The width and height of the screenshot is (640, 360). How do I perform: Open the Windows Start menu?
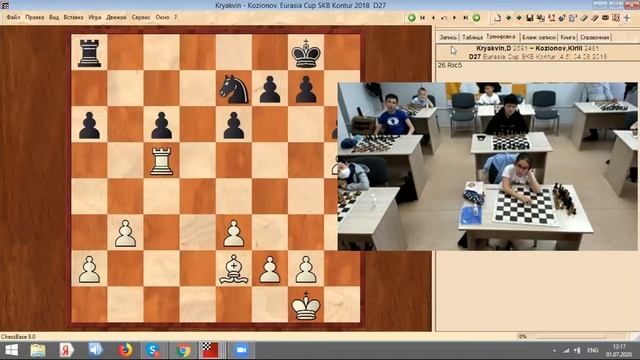point(11,350)
